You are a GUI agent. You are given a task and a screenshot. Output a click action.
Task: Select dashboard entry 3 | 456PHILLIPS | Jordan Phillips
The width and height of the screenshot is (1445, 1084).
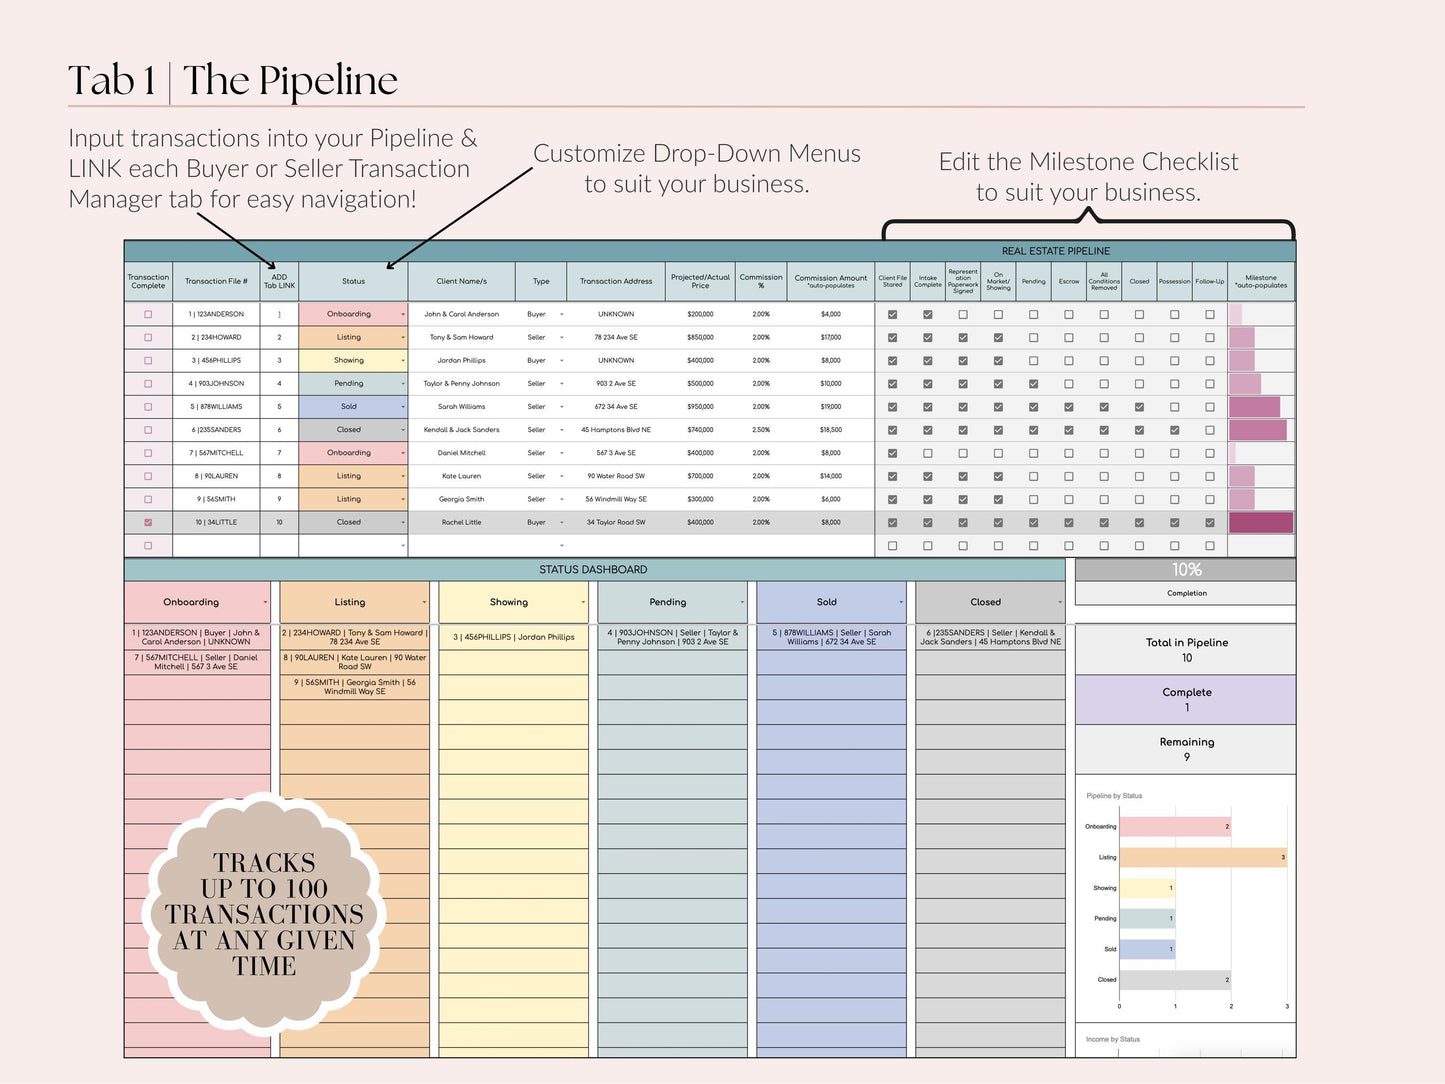[514, 637]
